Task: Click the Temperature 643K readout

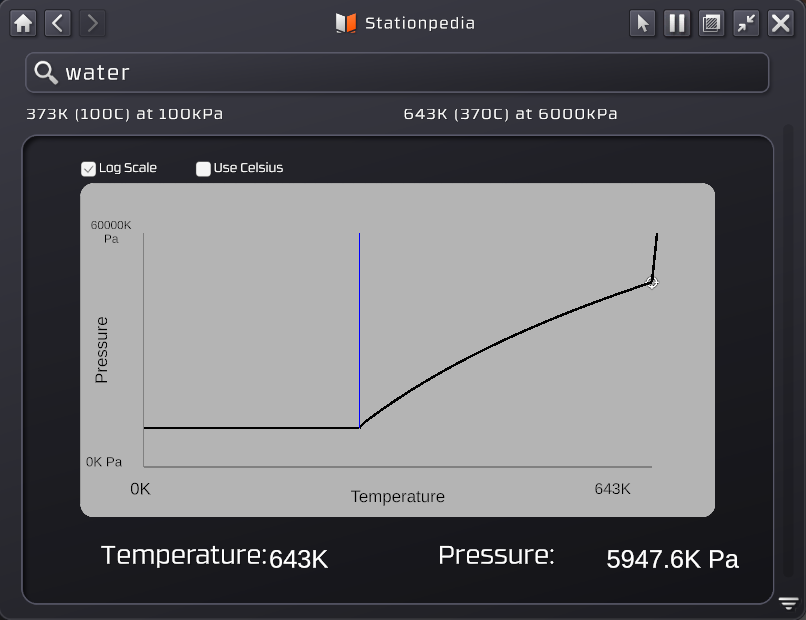Action: click(x=298, y=558)
